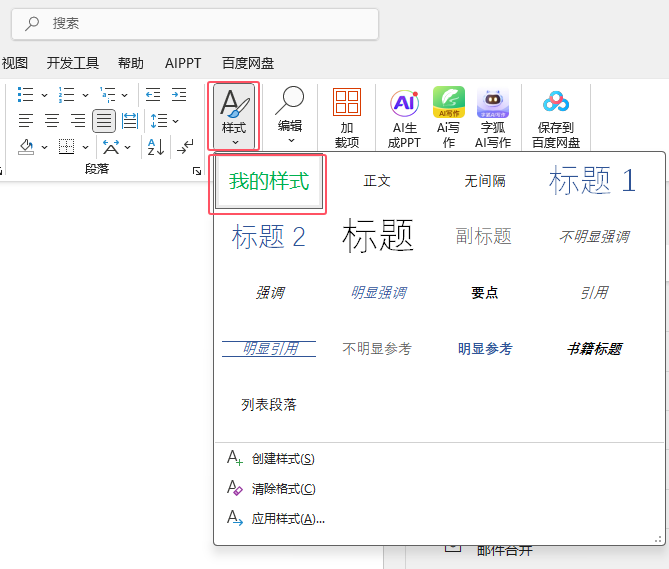
Task: Increase paragraph indent
Action: coord(179,94)
